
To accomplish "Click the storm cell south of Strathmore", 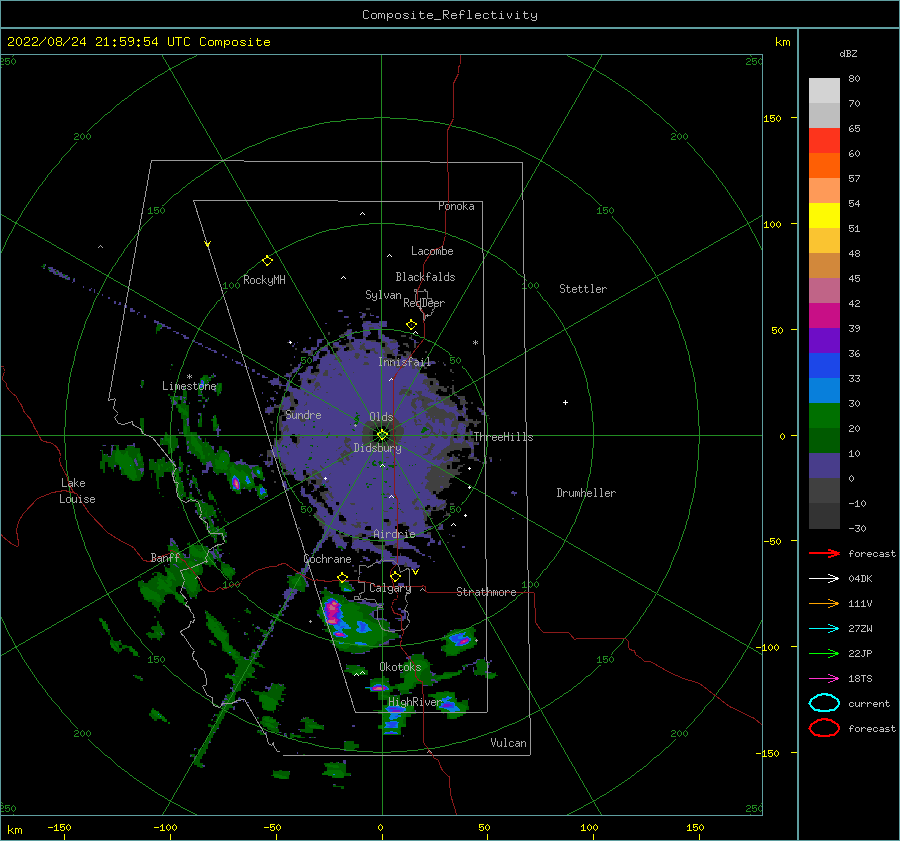I will click(x=460, y=639).
